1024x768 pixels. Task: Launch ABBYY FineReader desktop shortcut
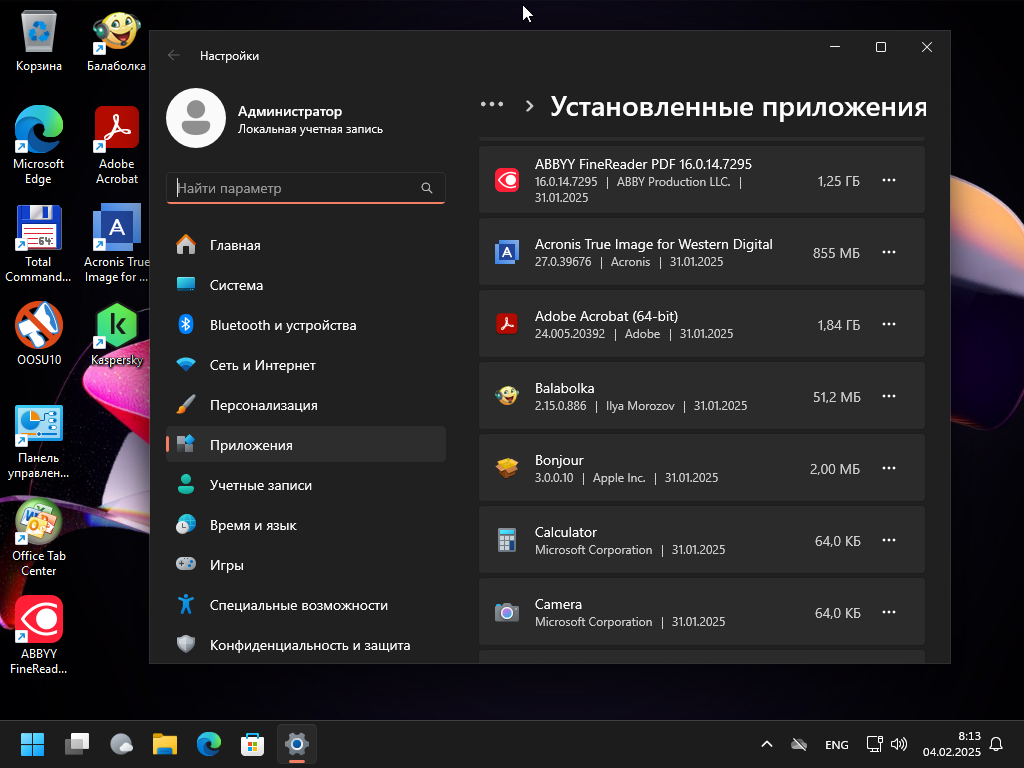pyautogui.click(x=39, y=635)
